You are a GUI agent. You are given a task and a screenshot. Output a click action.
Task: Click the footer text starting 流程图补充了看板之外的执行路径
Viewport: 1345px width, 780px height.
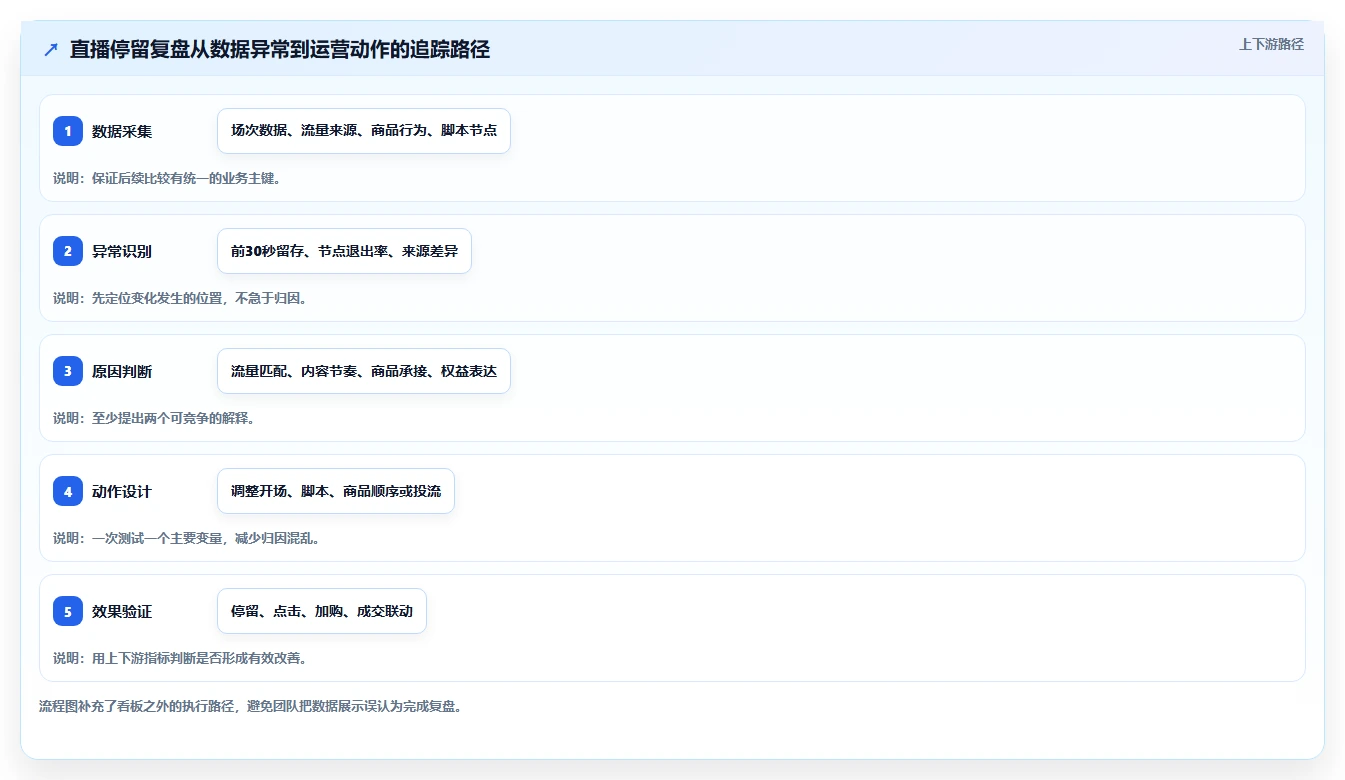click(x=250, y=706)
